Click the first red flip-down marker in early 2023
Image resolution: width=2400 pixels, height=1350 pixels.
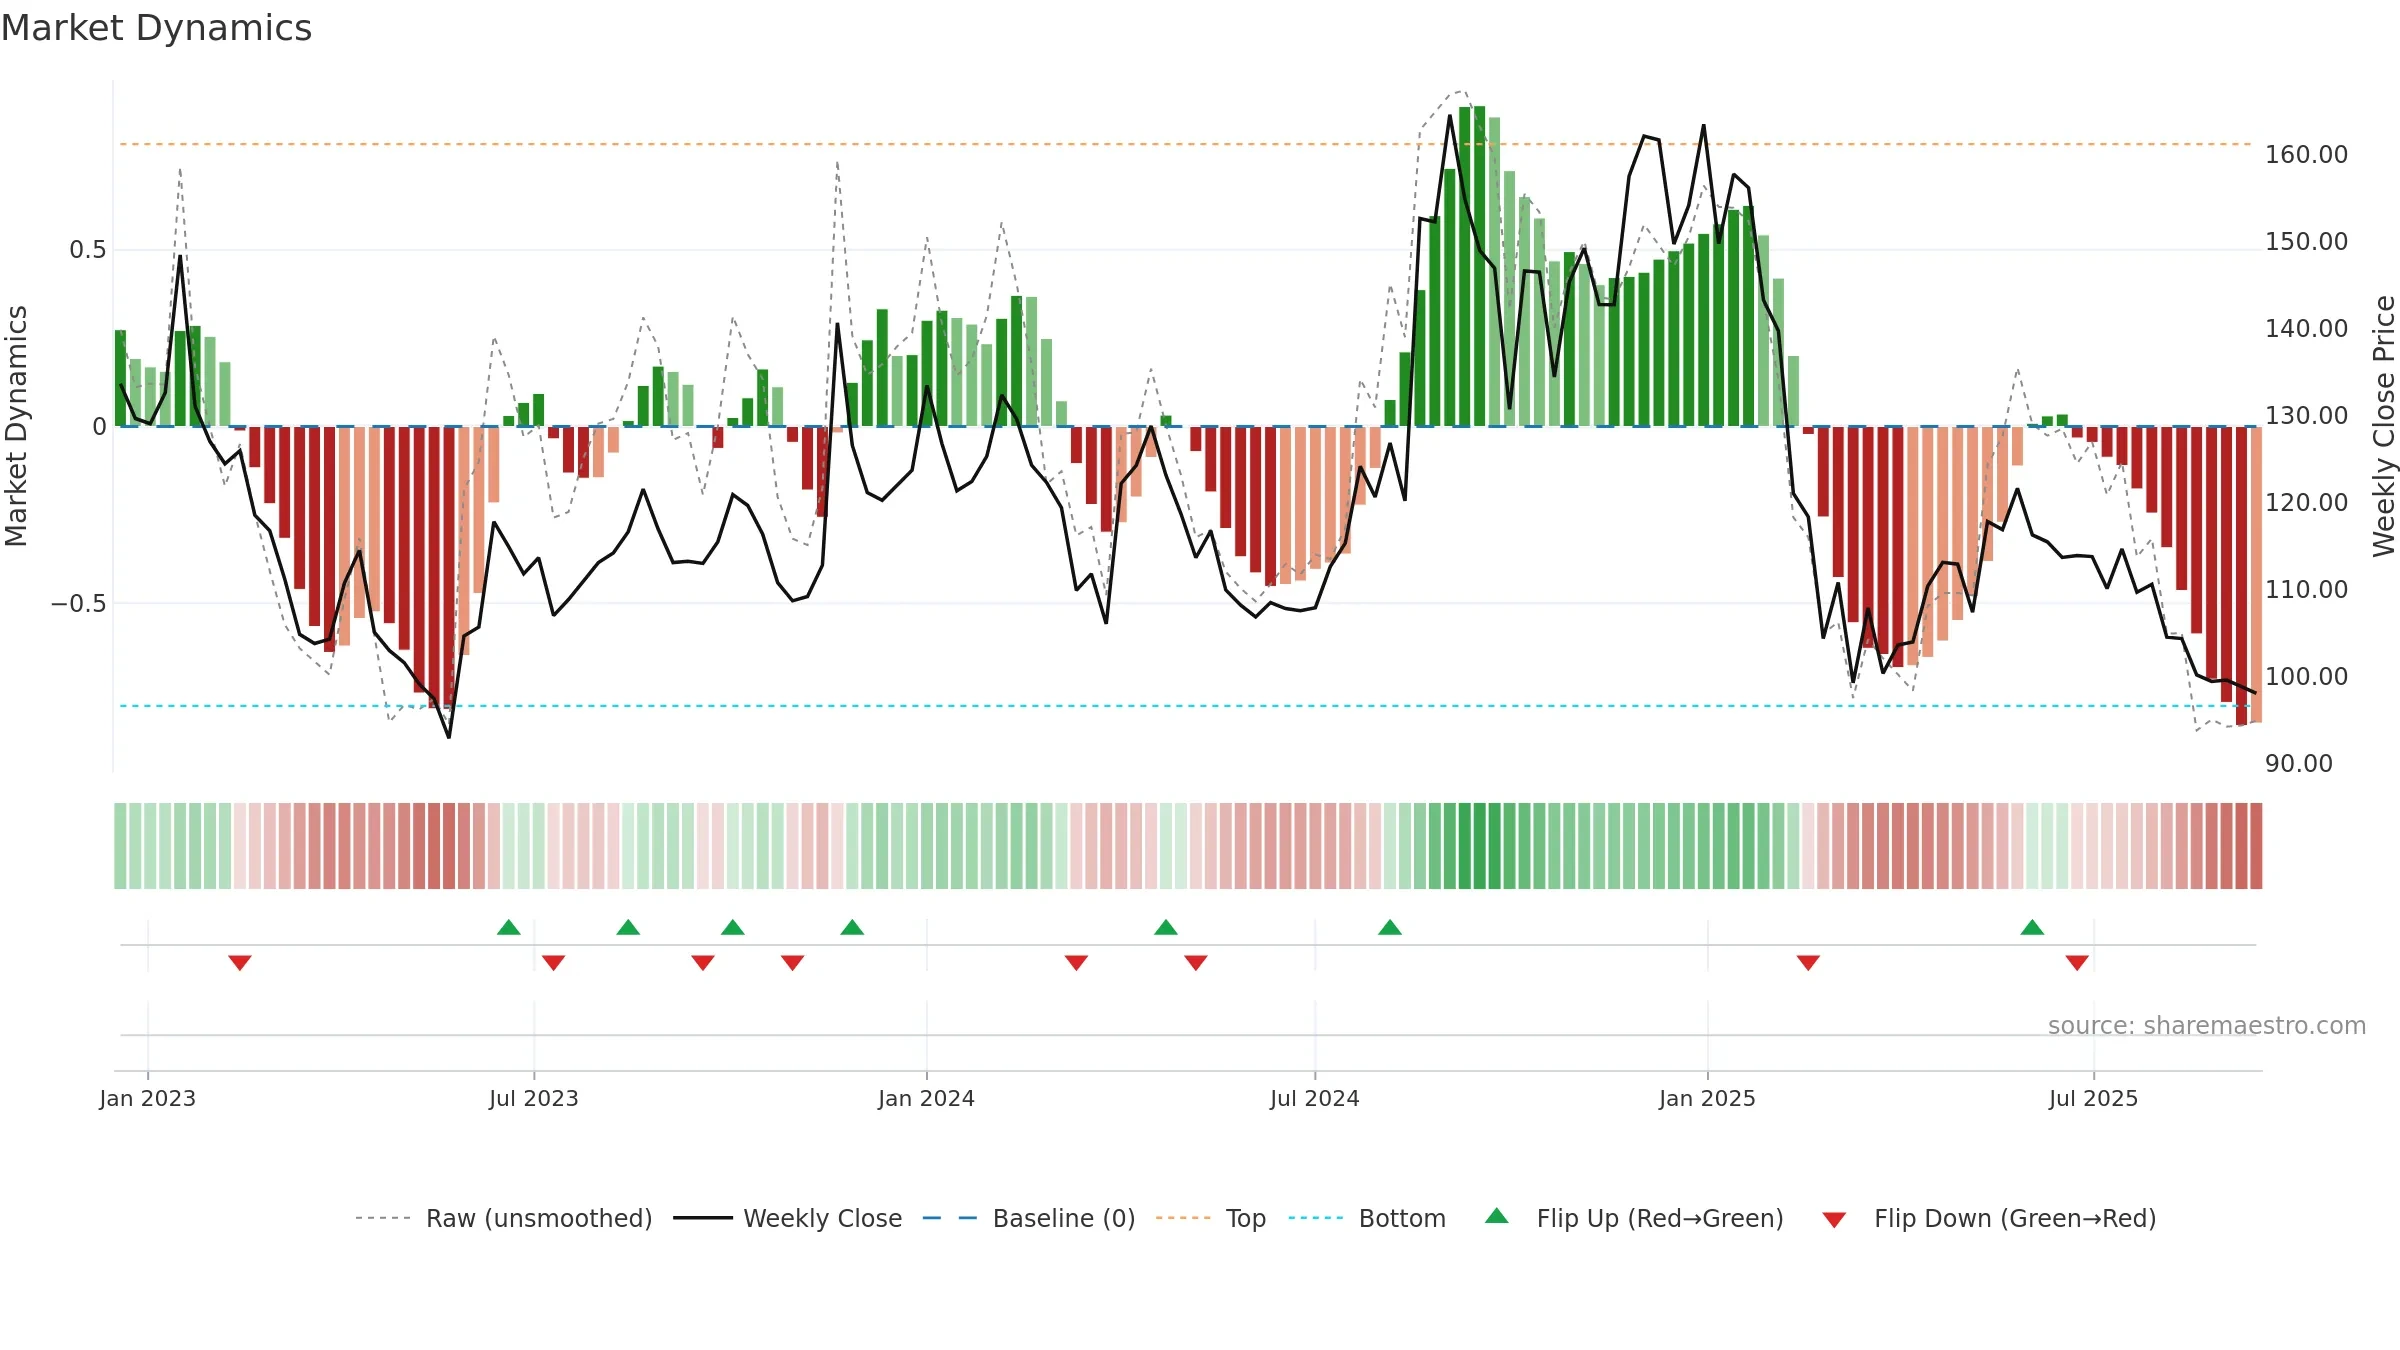click(240, 962)
